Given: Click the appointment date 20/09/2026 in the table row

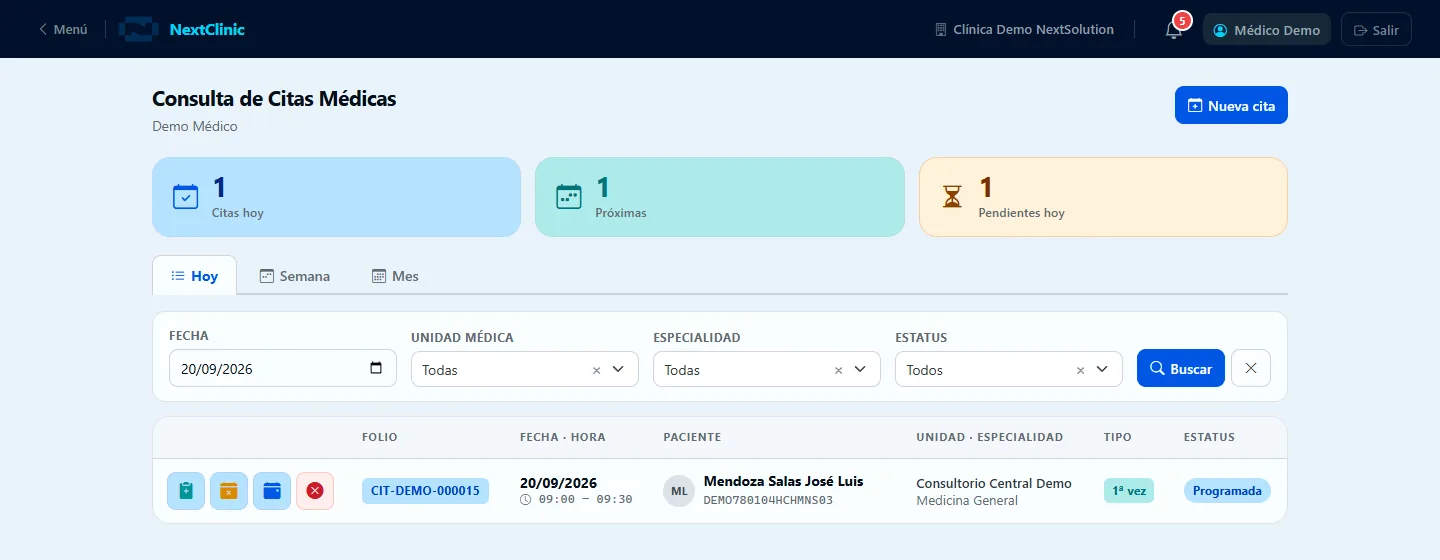Looking at the screenshot, I should click(558, 481).
